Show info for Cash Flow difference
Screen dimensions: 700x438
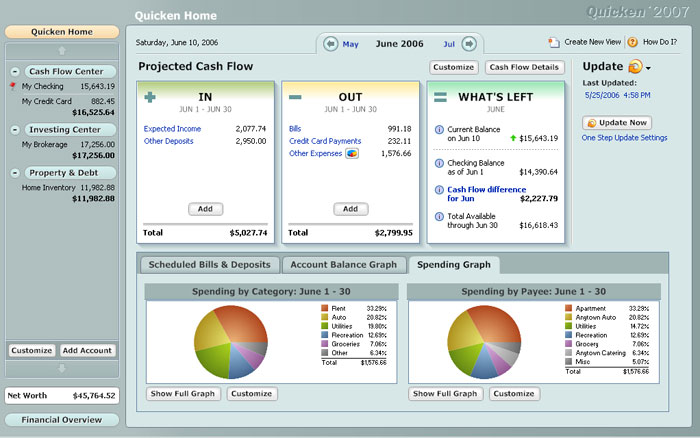(x=439, y=190)
